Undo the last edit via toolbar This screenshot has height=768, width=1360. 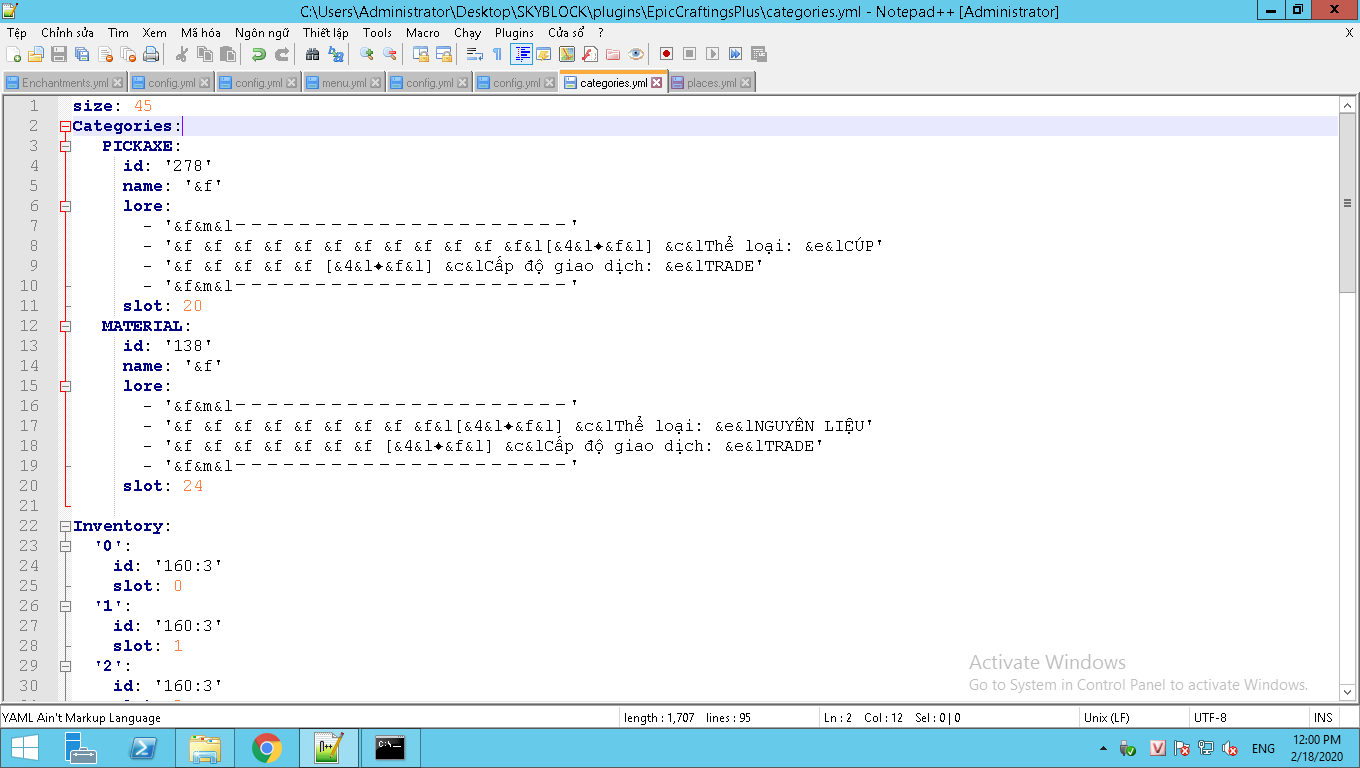(x=259, y=54)
